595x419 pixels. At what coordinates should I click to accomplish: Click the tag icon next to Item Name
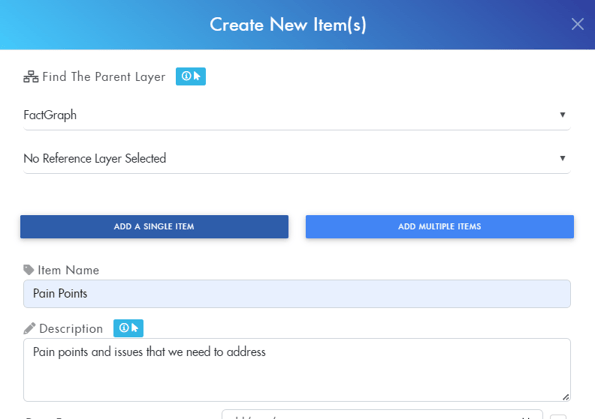click(x=29, y=270)
